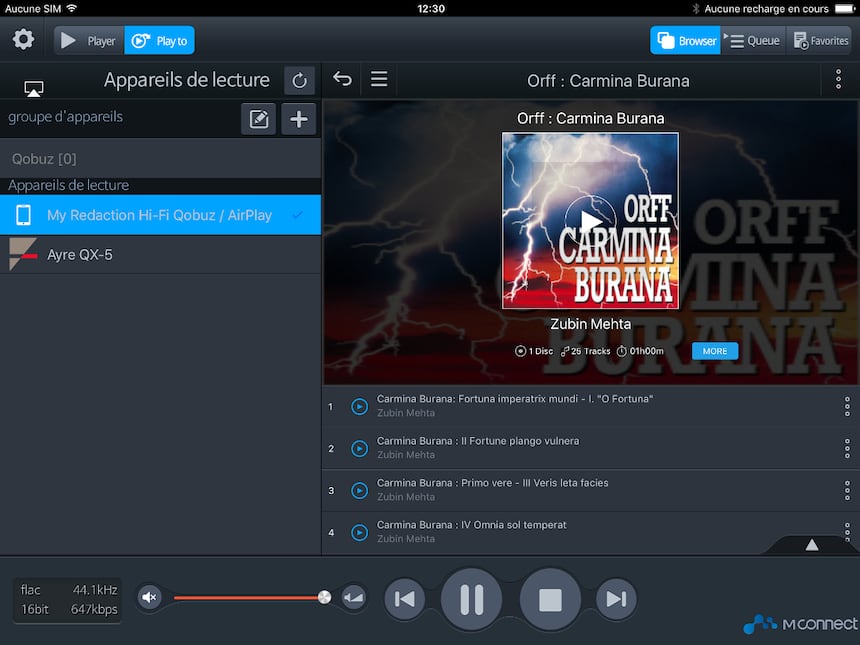Tap the Bluetooth status icon
860x645 pixels.
tap(695, 8)
